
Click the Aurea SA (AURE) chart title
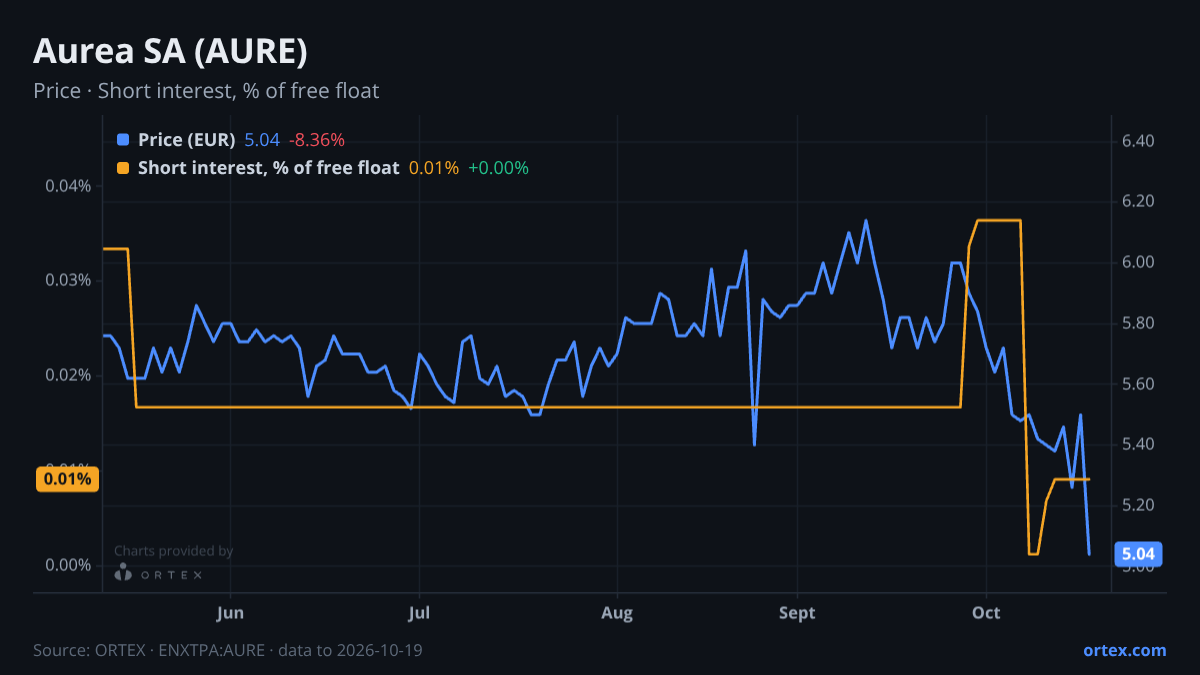[170, 51]
